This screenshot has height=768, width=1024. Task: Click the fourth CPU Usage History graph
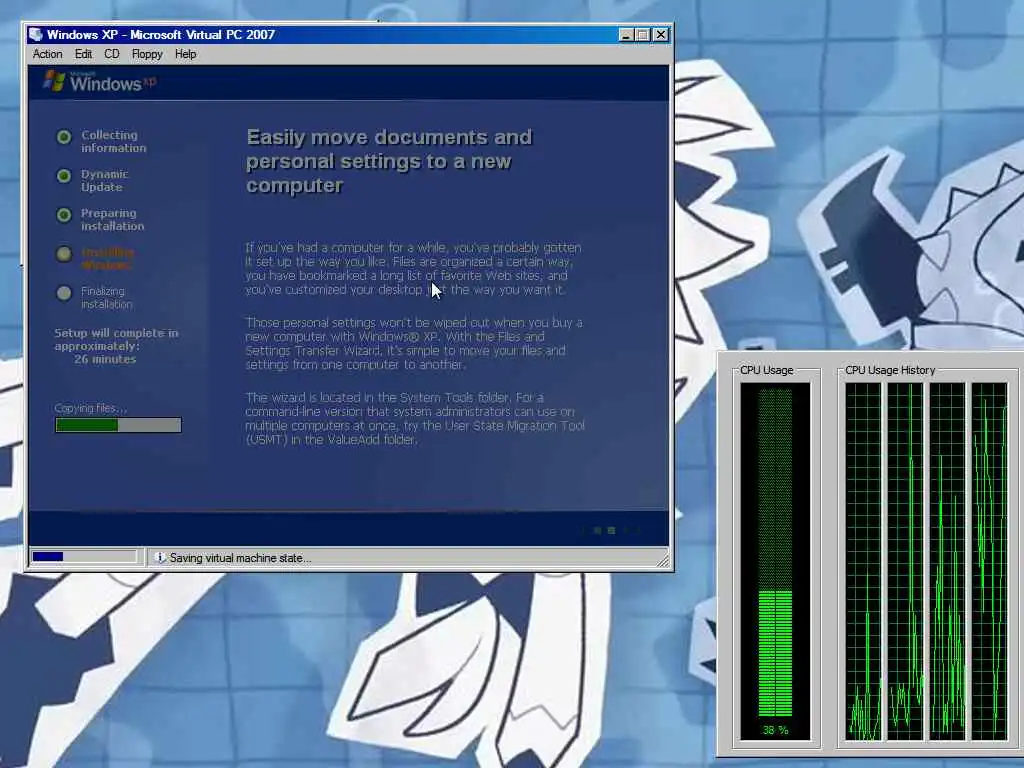coord(989,562)
